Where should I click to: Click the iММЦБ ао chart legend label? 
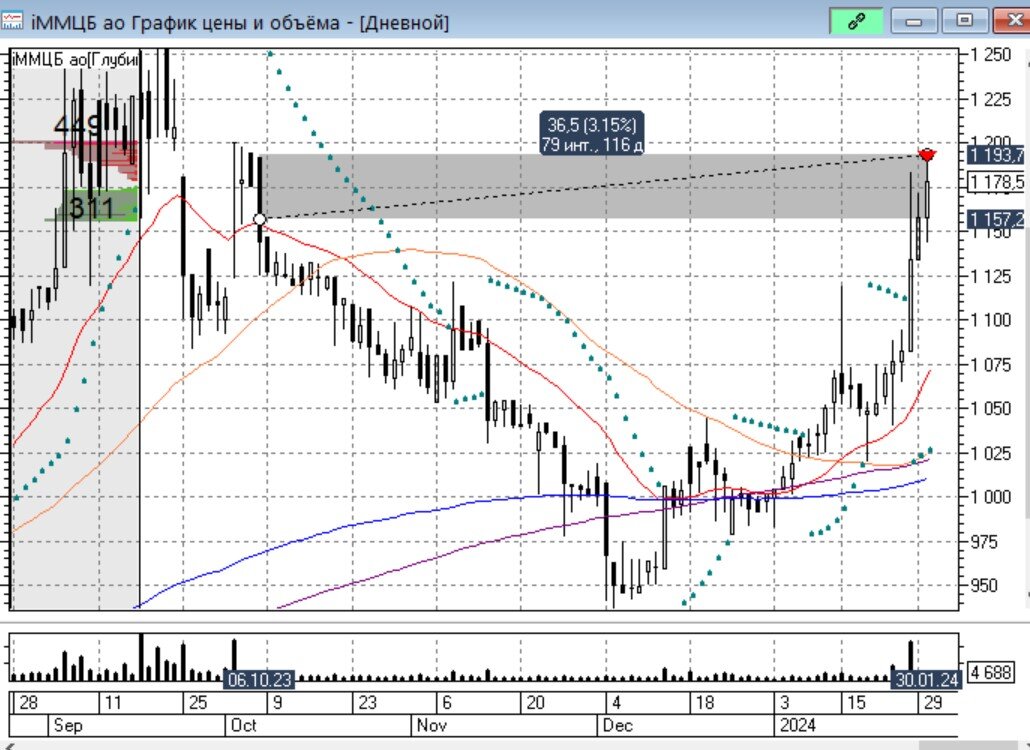pyautogui.click(x=76, y=59)
